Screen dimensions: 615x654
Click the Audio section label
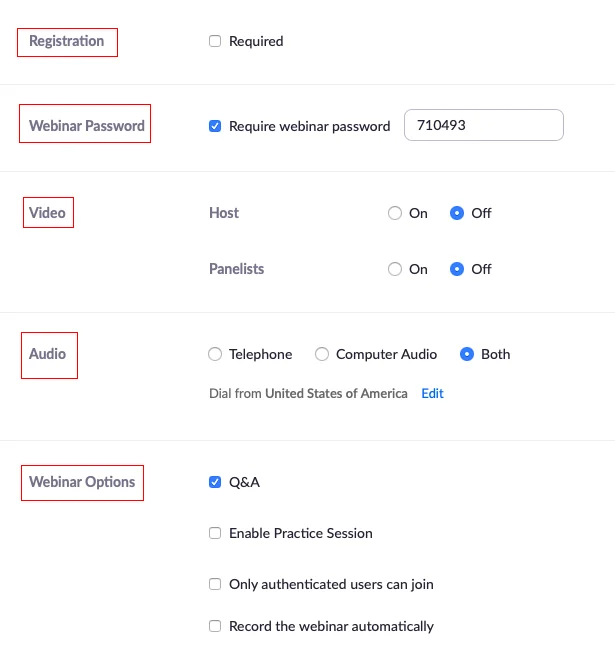pyautogui.click(x=48, y=354)
